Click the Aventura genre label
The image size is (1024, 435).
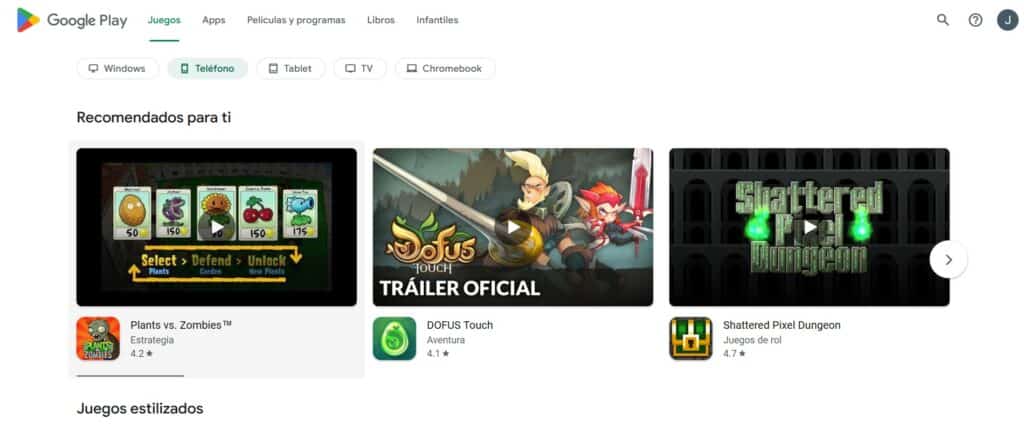tap(446, 340)
